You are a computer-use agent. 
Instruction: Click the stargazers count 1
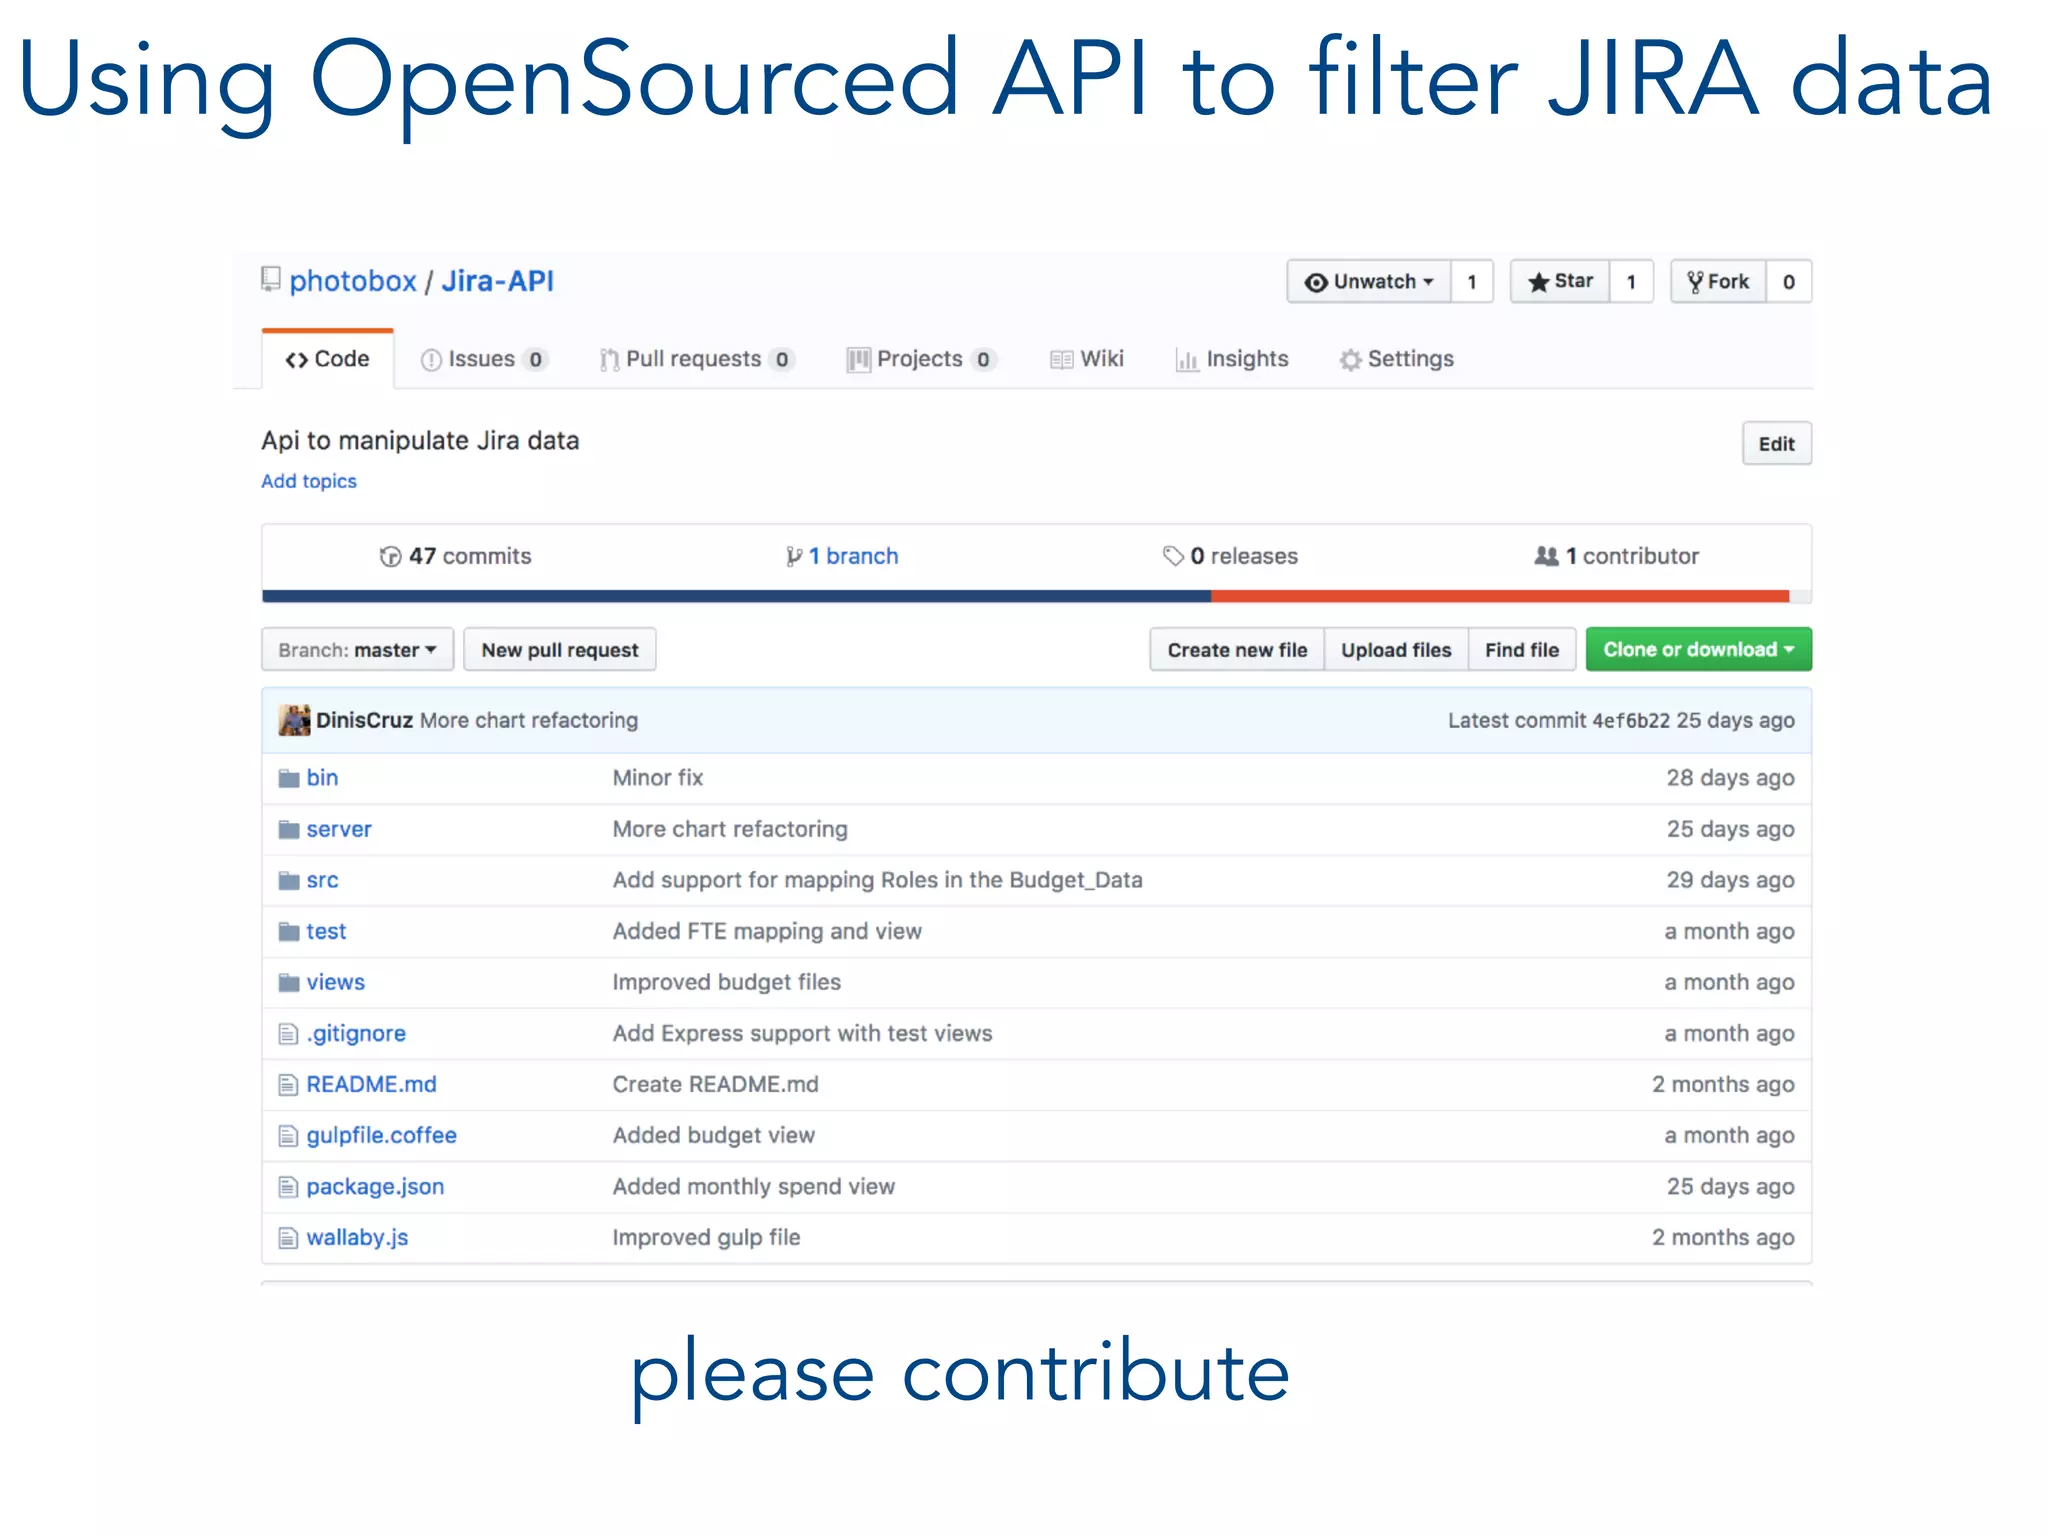pos(1631,281)
